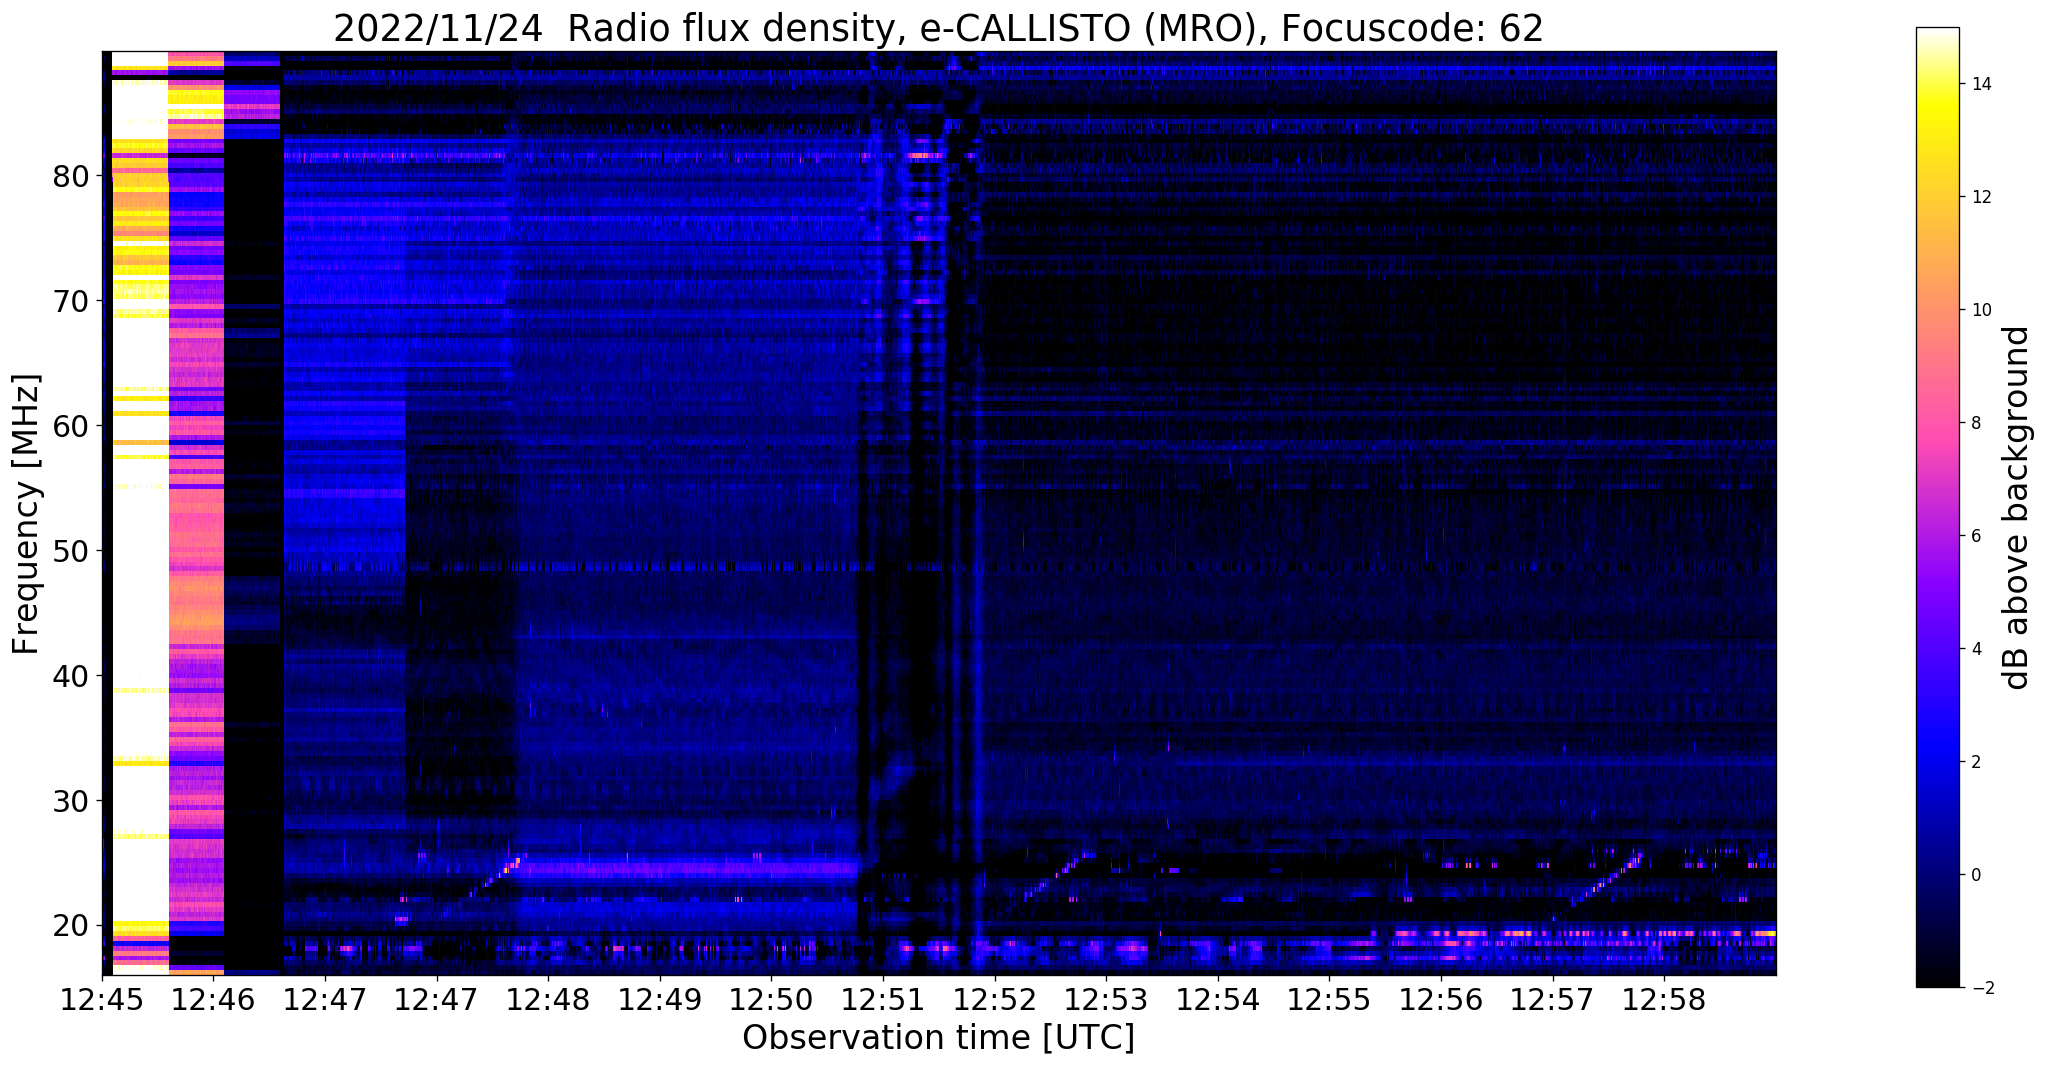Click the 12:58 time tick label
The width and height of the screenshot is (2047, 1067).
click(1664, 1000)
